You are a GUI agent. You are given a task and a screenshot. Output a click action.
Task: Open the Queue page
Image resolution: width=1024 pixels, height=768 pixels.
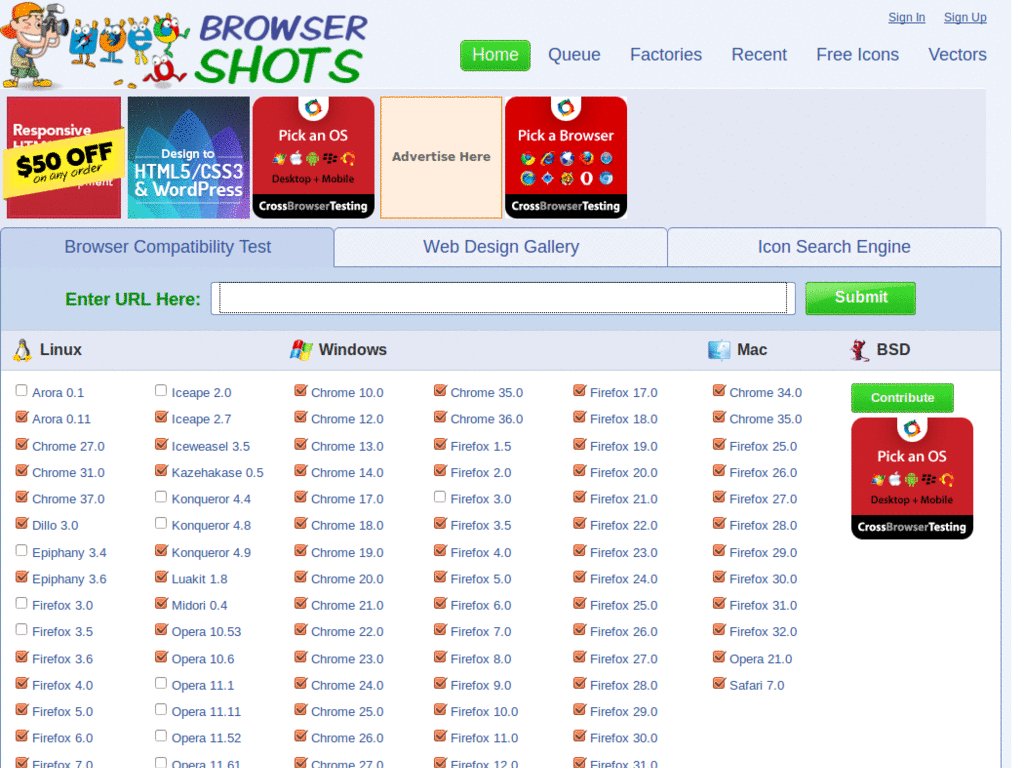click(574, 55)
